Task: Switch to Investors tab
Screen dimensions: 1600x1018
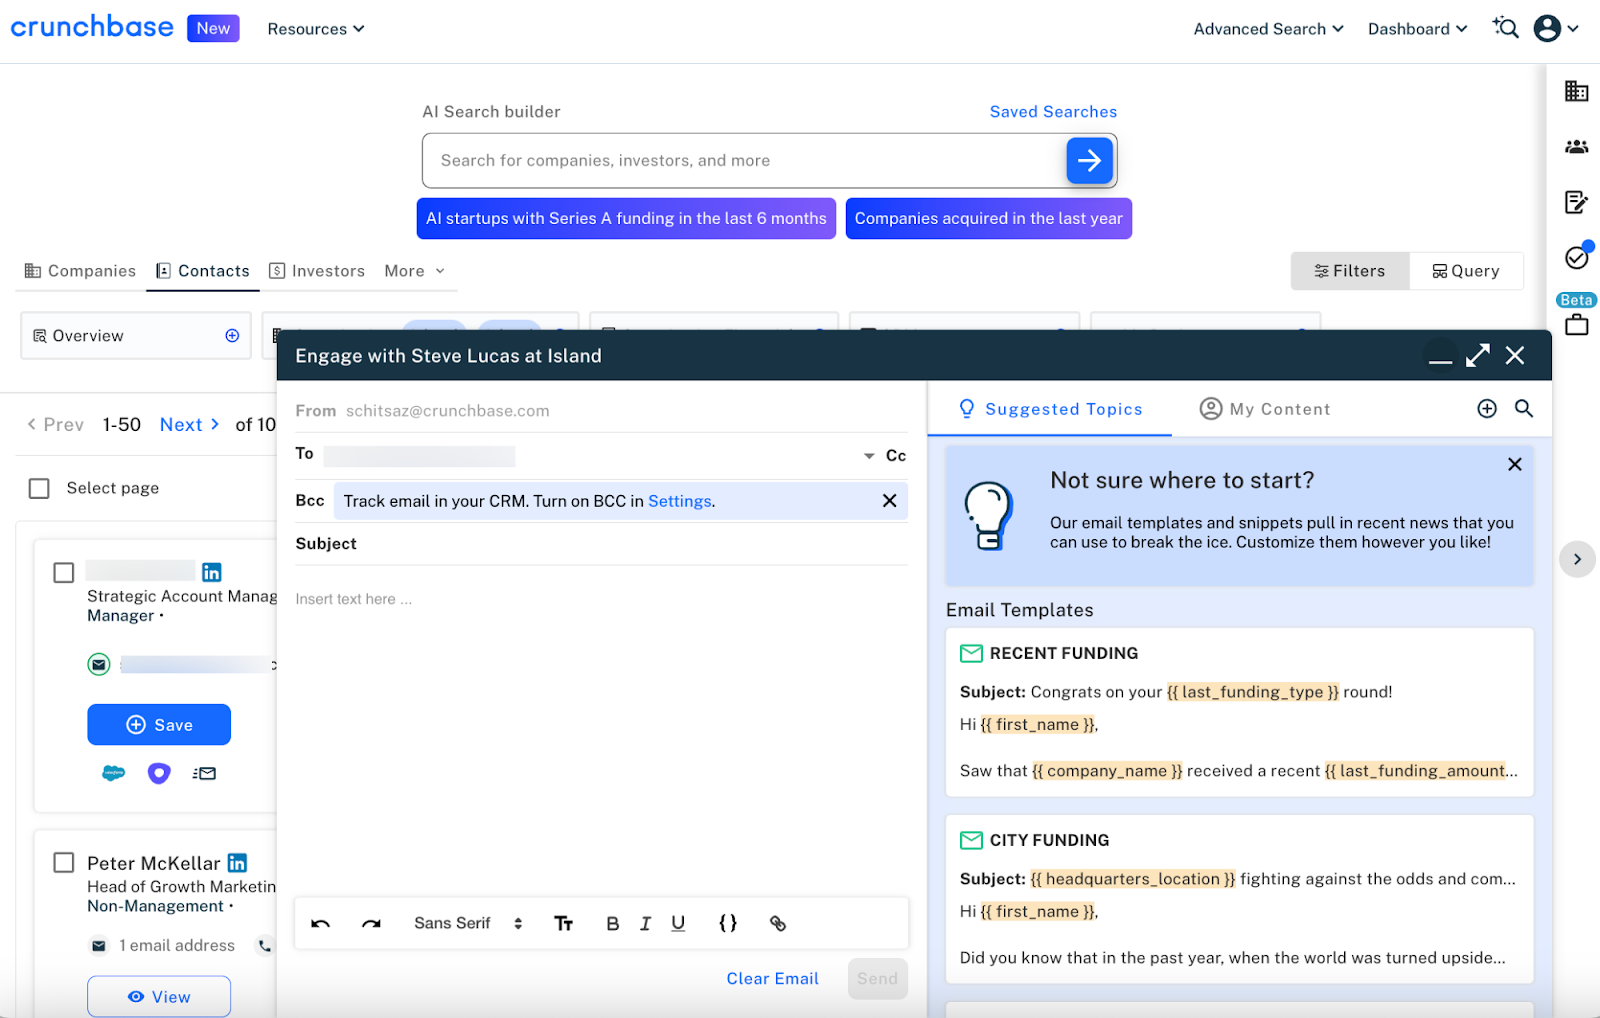Action: [x=317, y=271]
